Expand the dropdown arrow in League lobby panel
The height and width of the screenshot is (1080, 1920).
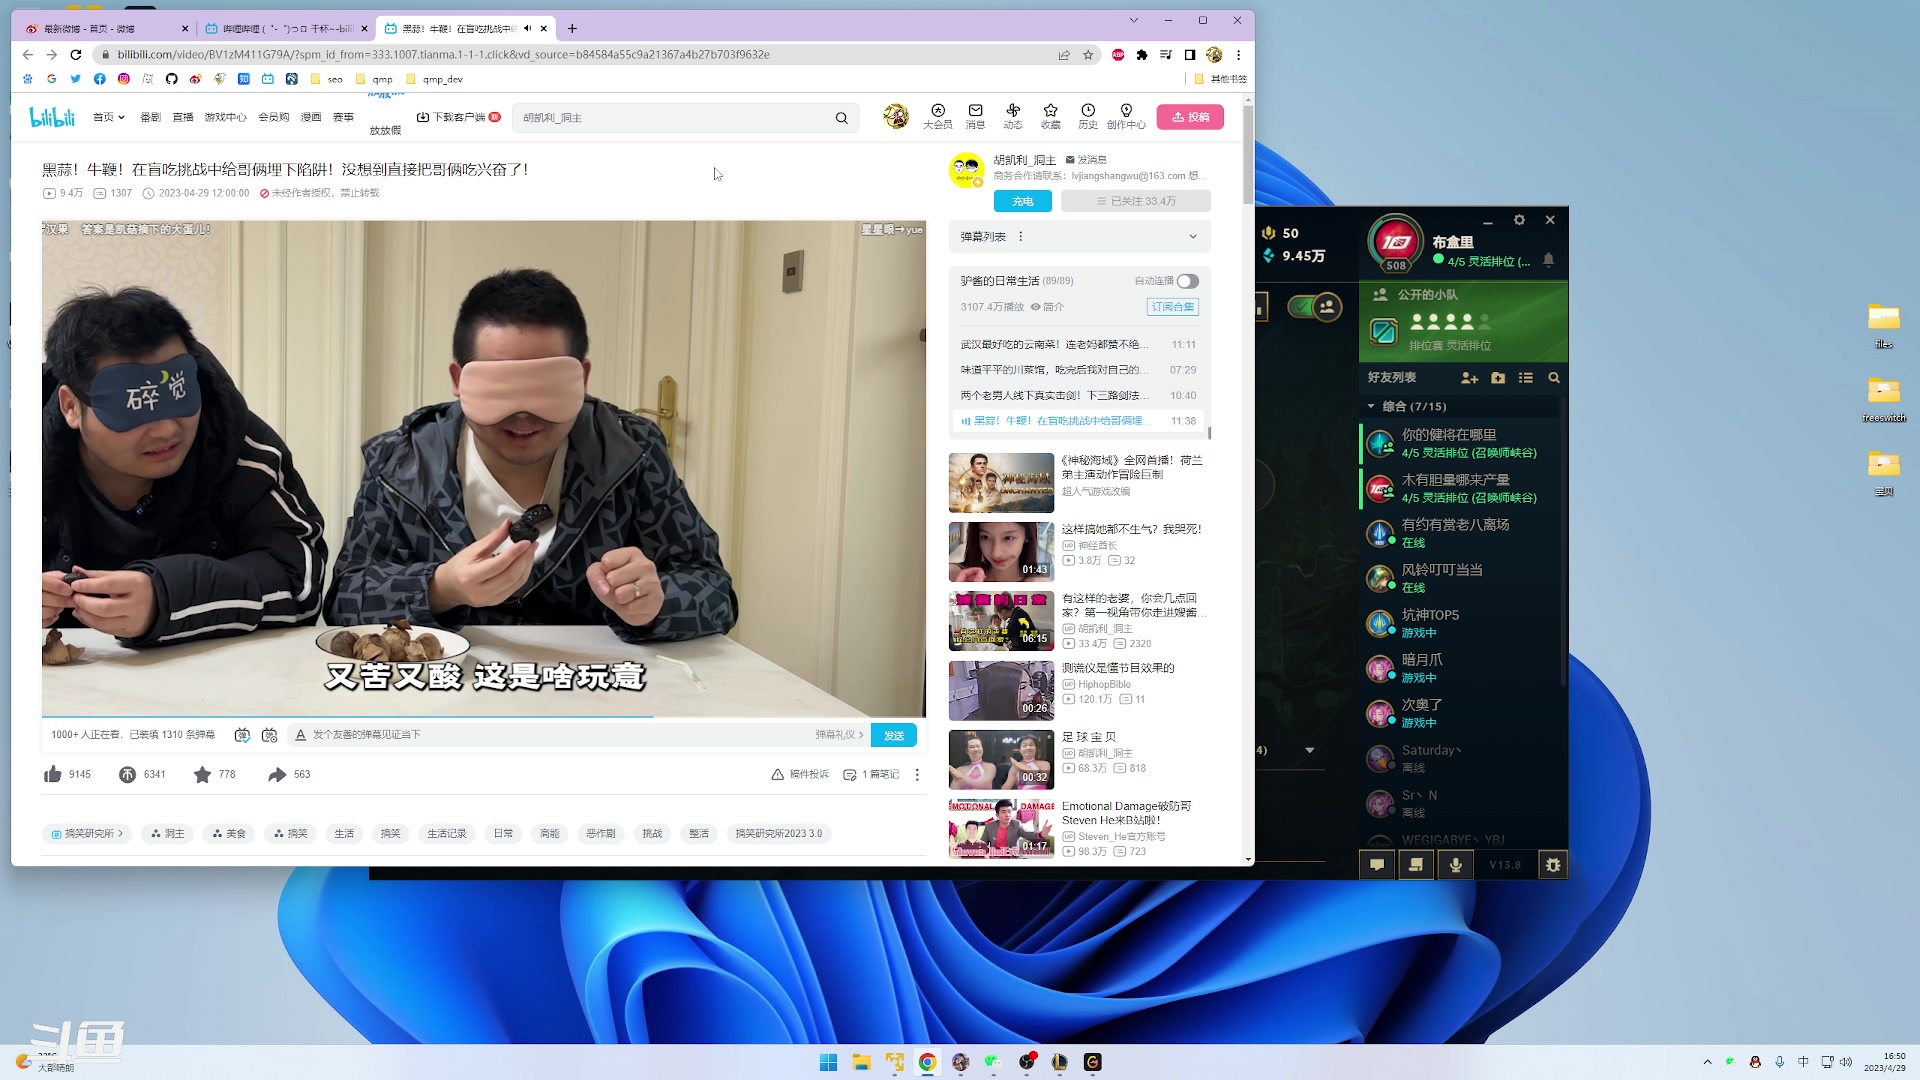click(x=1310, y=750)
